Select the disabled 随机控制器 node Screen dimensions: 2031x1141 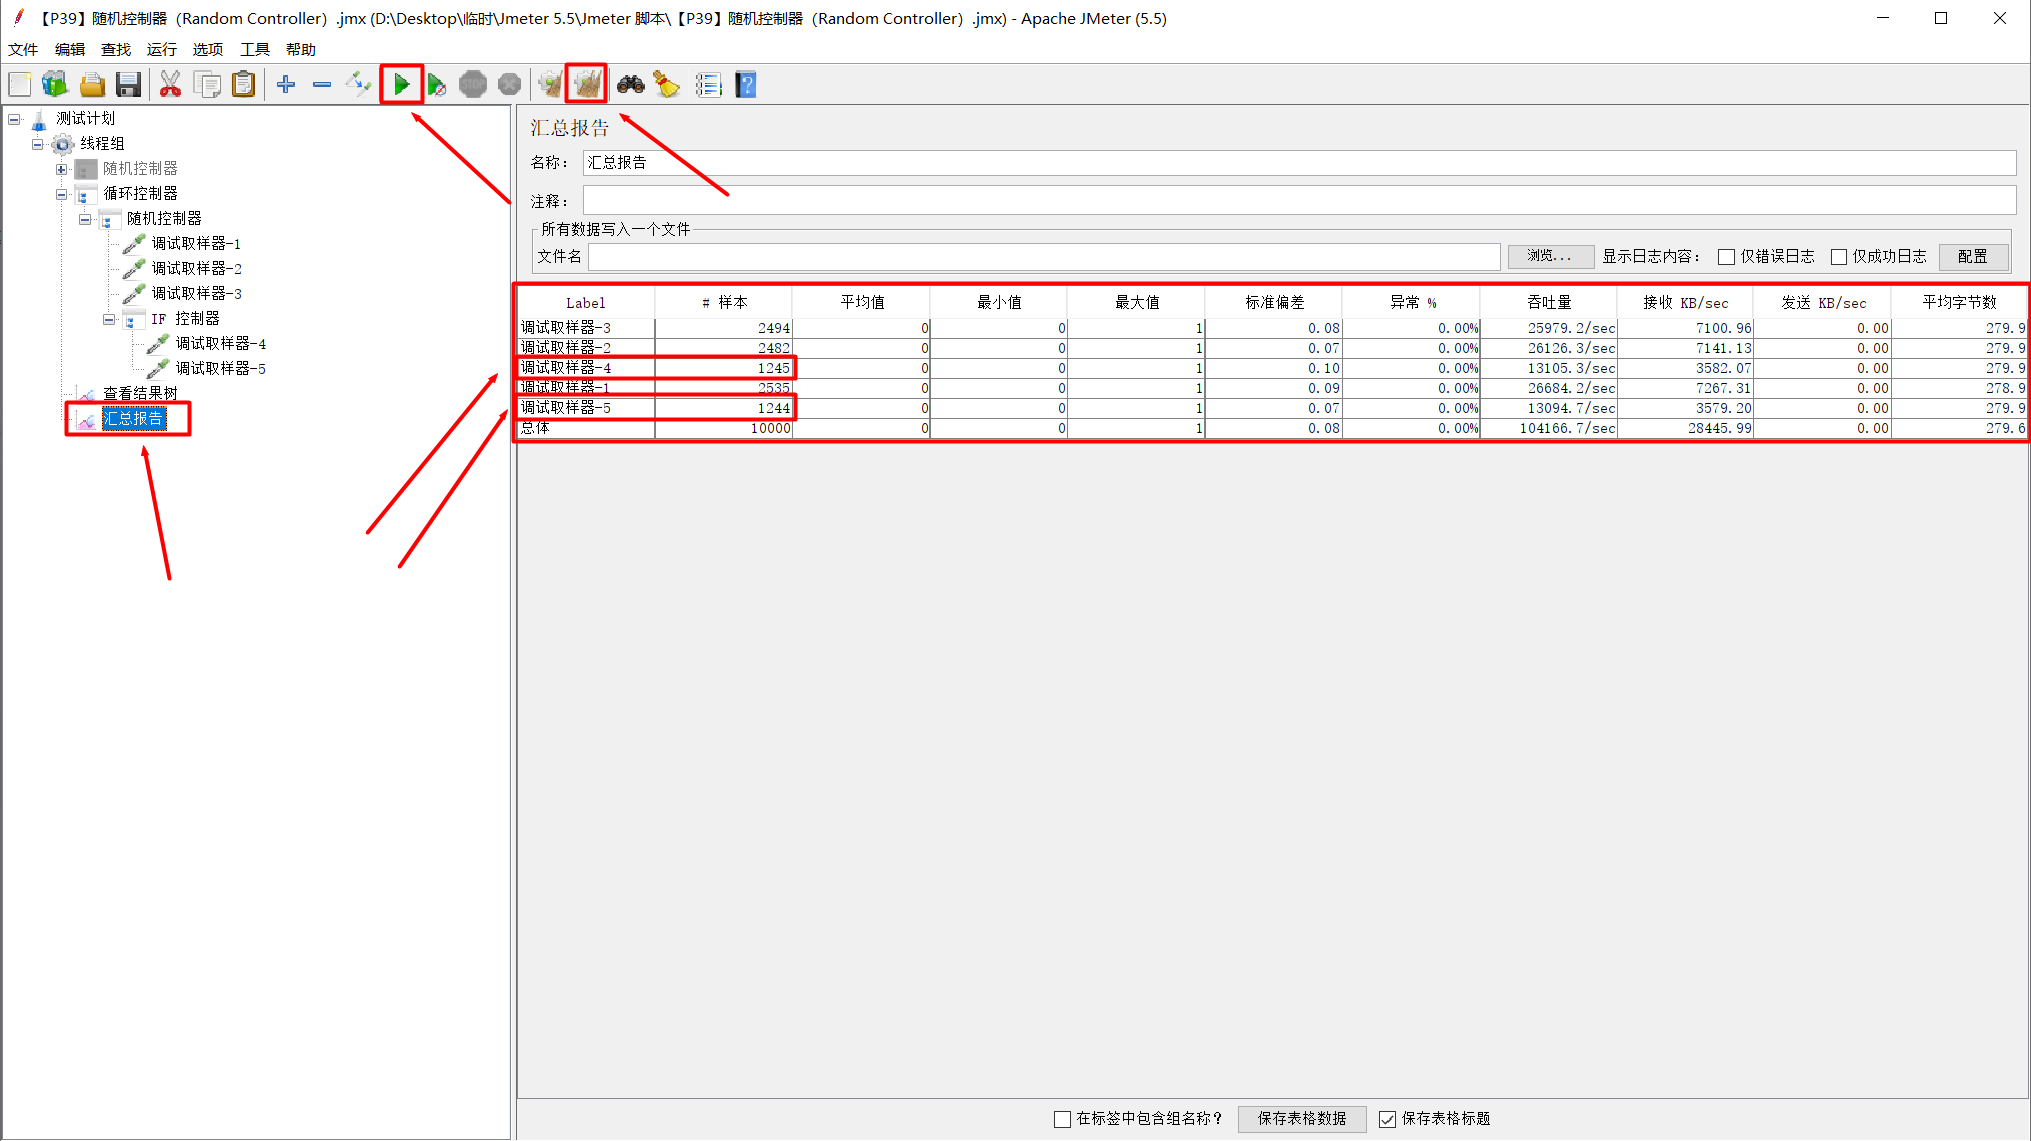[140, 169]
